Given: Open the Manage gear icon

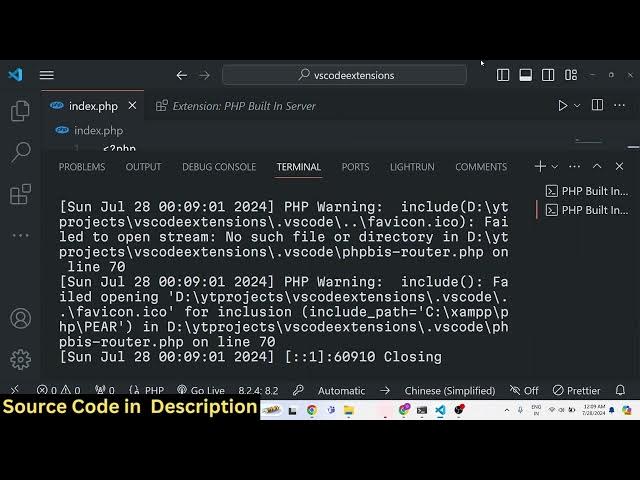Looking at the screenshot, I should 20,359.
